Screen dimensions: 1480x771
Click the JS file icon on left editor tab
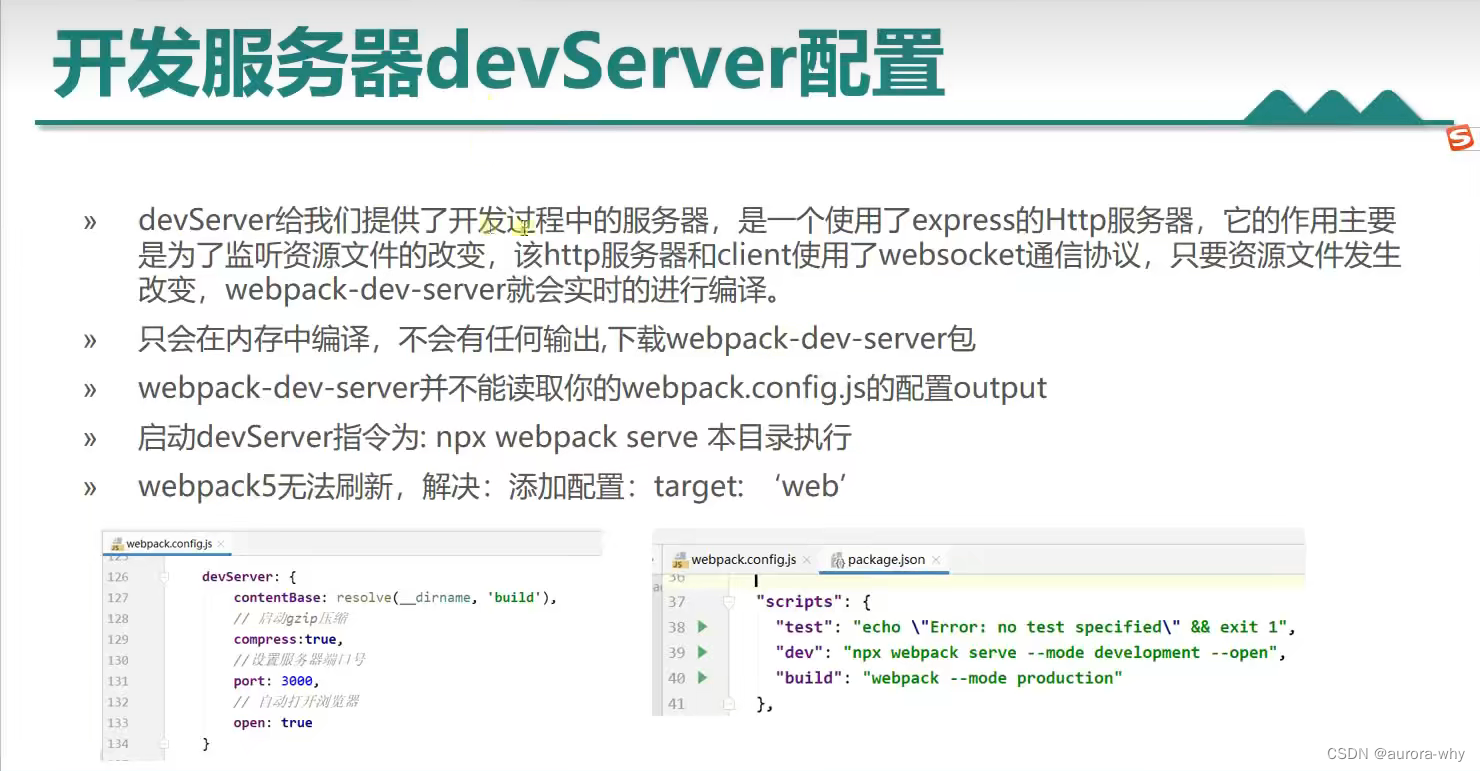117,544
